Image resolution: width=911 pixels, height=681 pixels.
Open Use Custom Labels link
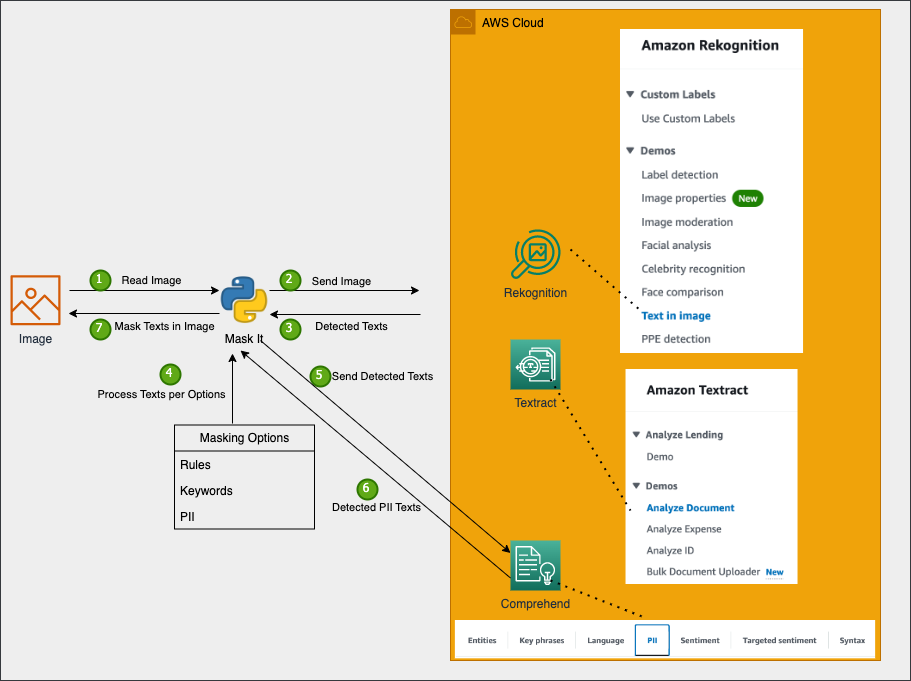[x=688, y=119]
